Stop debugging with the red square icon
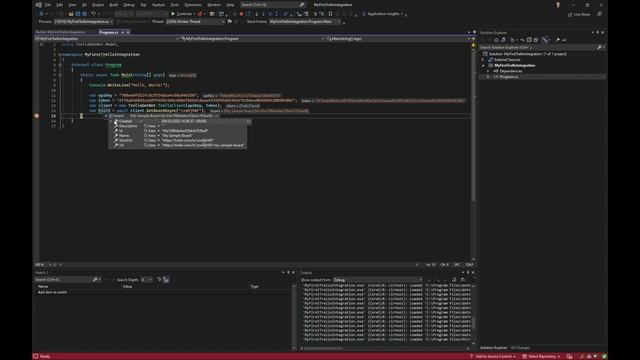 241,14
